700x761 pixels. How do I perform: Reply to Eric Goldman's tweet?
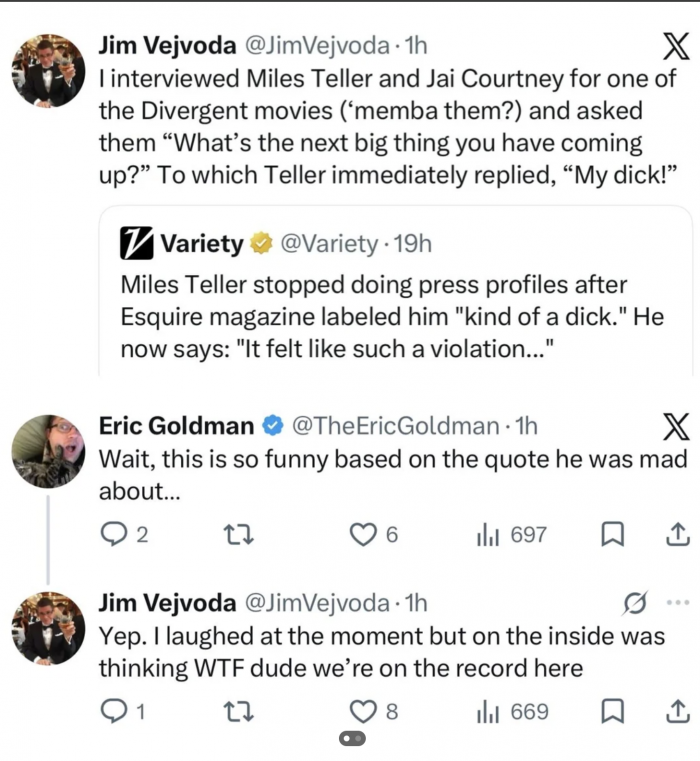(x=123, y=534)
